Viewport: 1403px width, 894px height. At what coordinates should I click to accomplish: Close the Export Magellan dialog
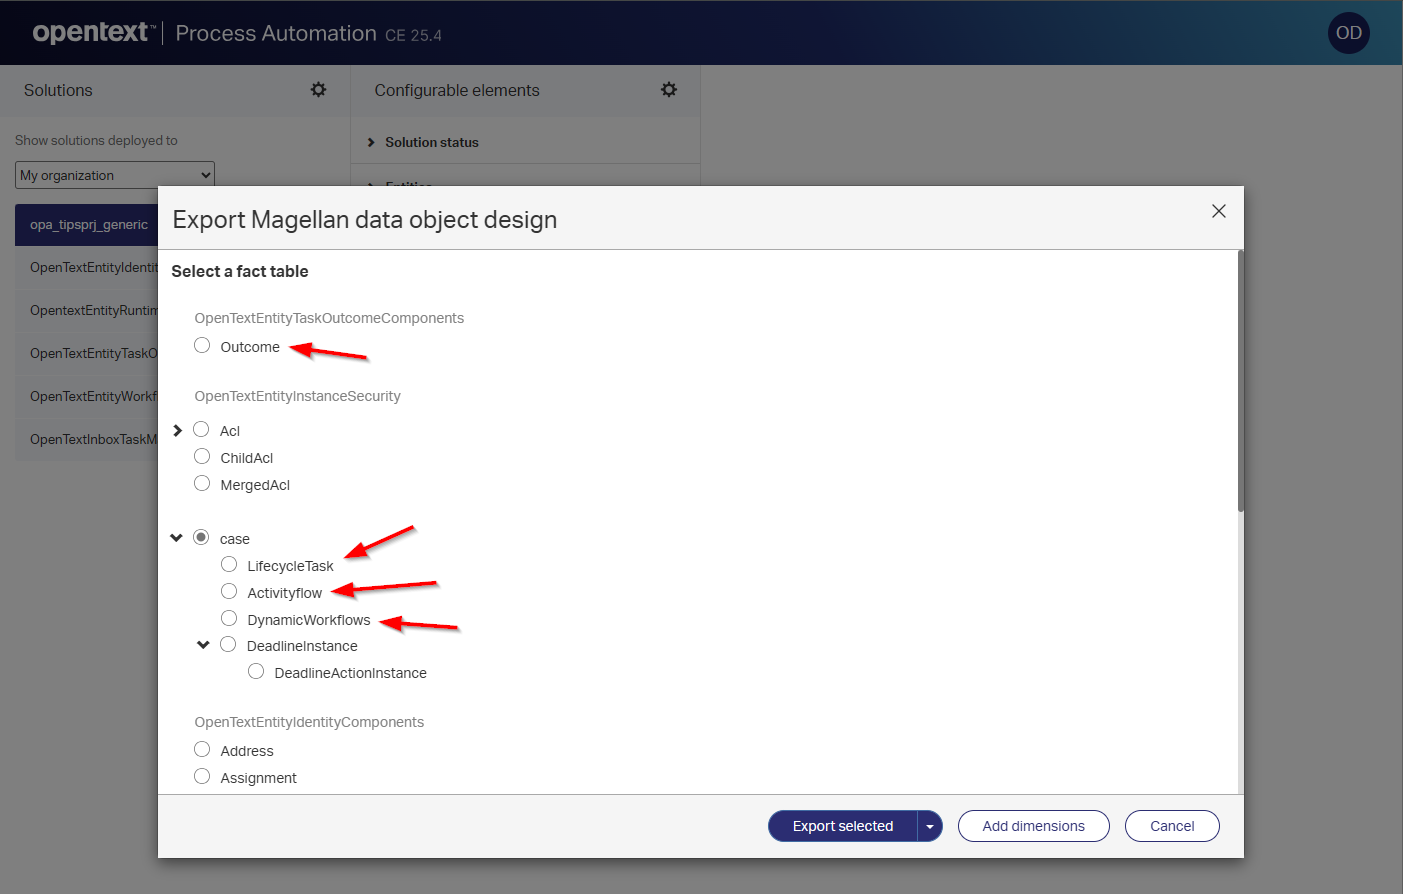coord(1218,211)
